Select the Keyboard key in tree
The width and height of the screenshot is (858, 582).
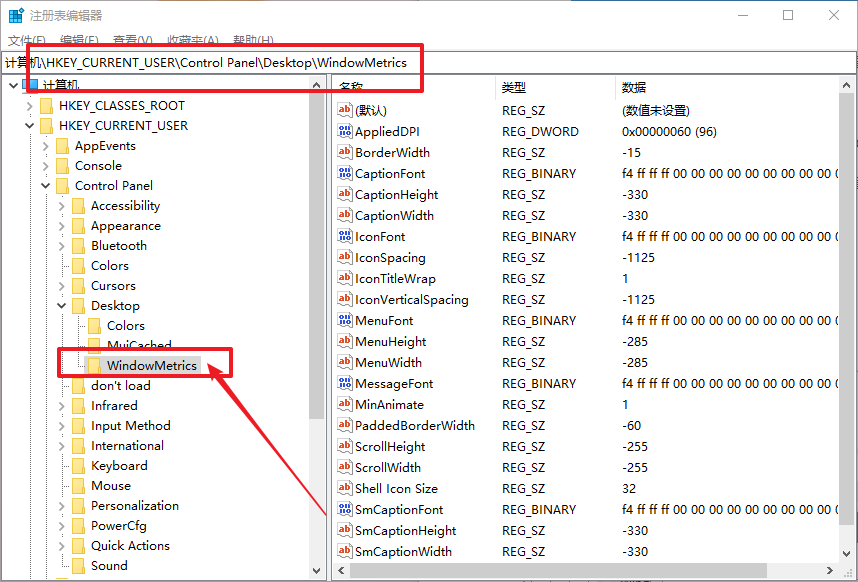point(118,465)
